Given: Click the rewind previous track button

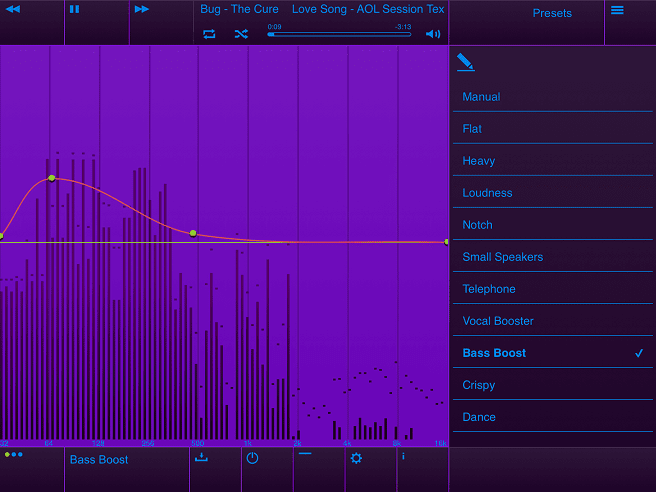Looking at the screenshot, I should tap(14, 10).
